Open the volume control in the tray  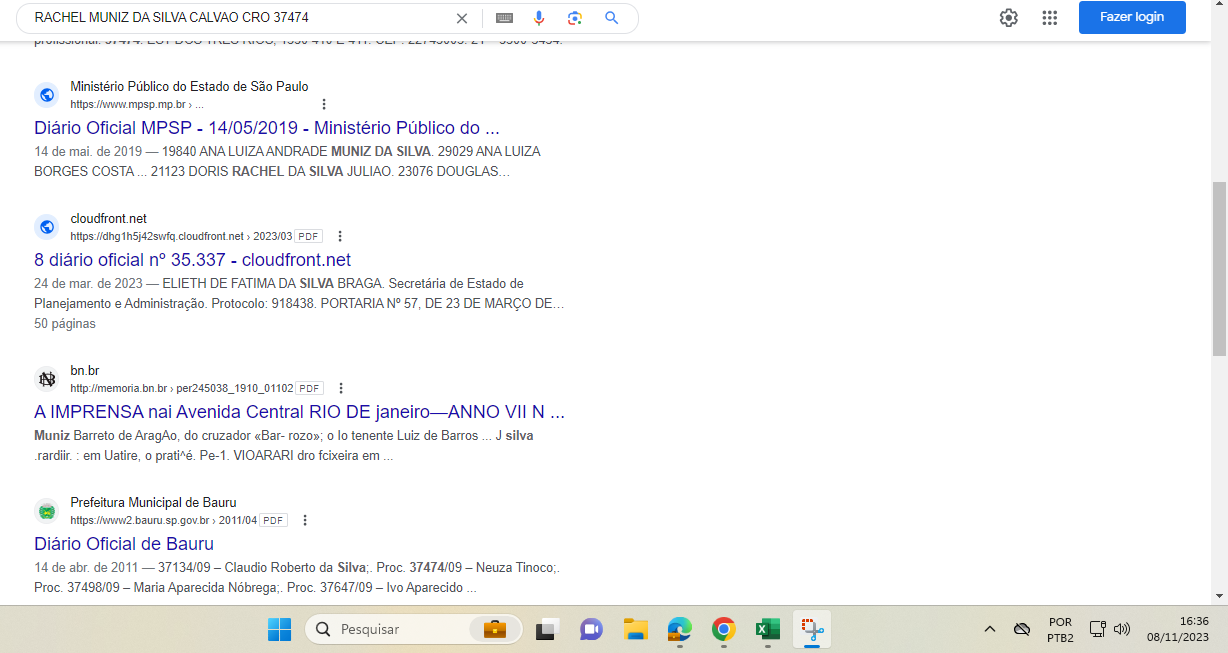click(1122, 629)
